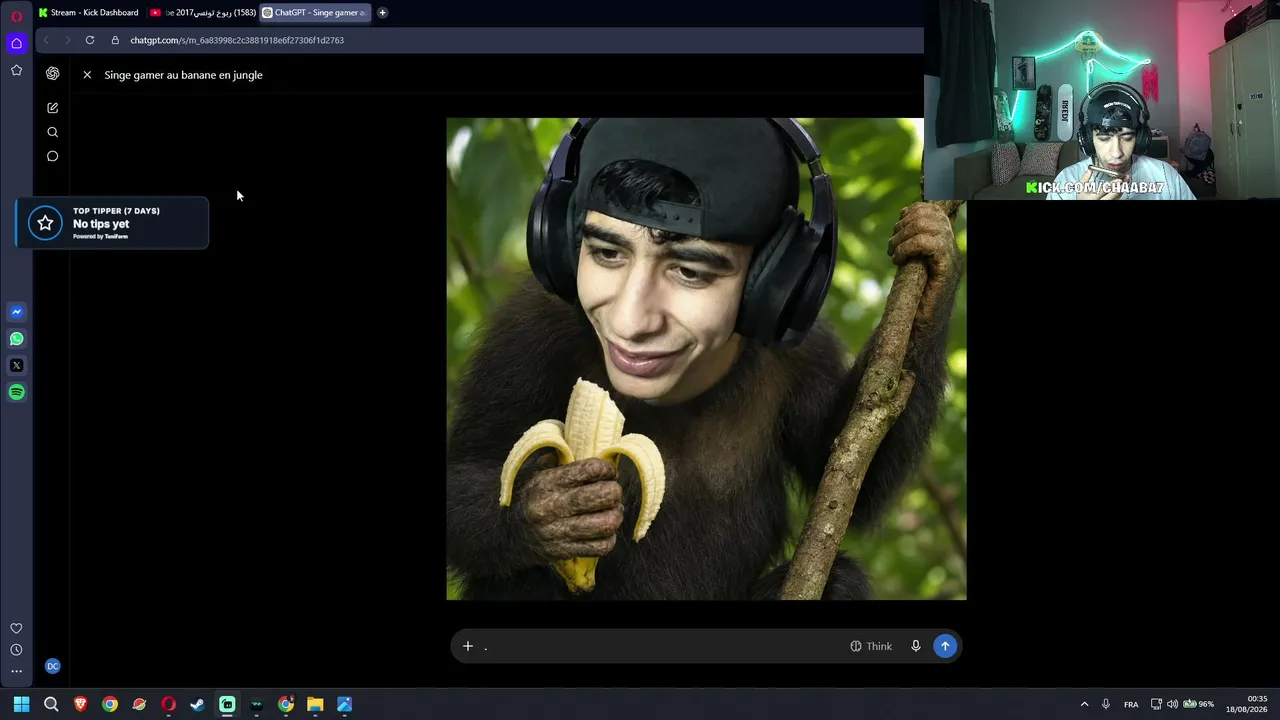Screen dimensions: 1280x720
Task: Click the chatgpt.com address bar URL
Action: (237, 41)
